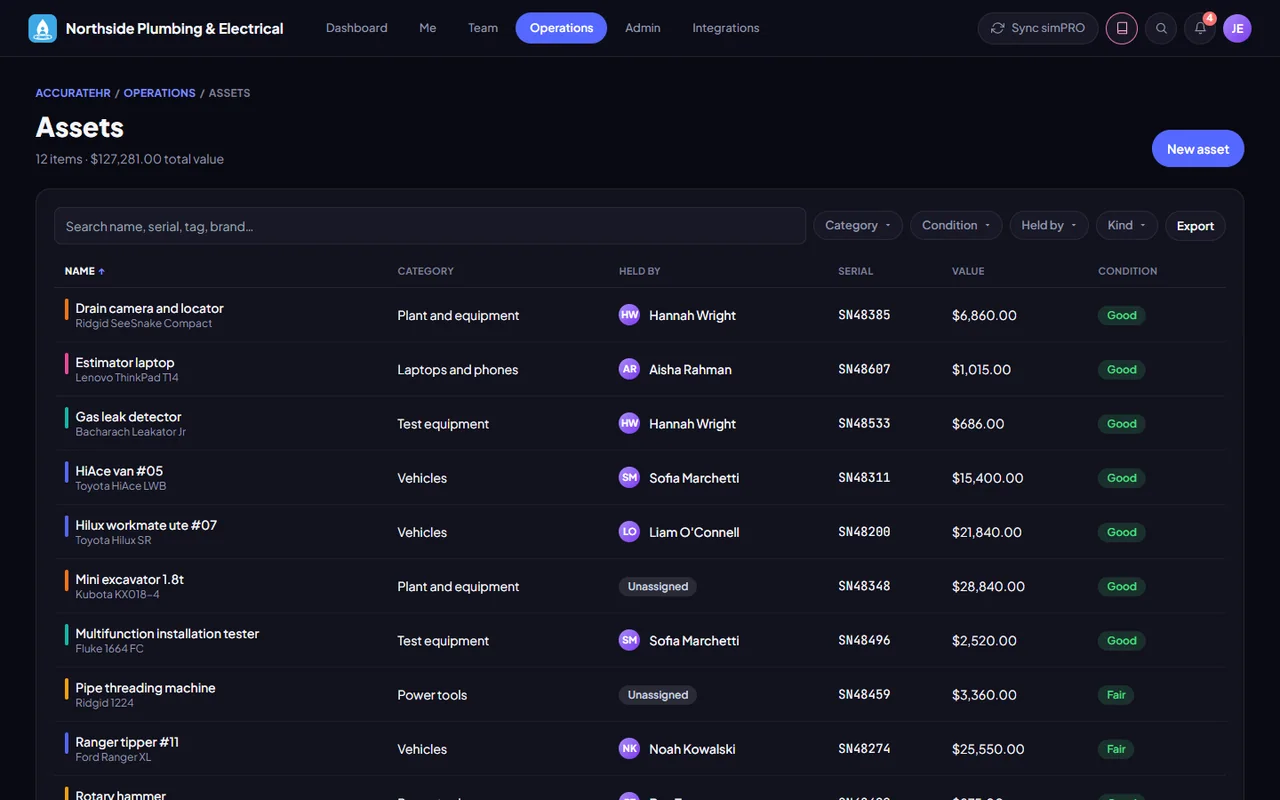The image size is (1280, 800).
Task: Click serial SN48496
Action: tap(864, 640)
